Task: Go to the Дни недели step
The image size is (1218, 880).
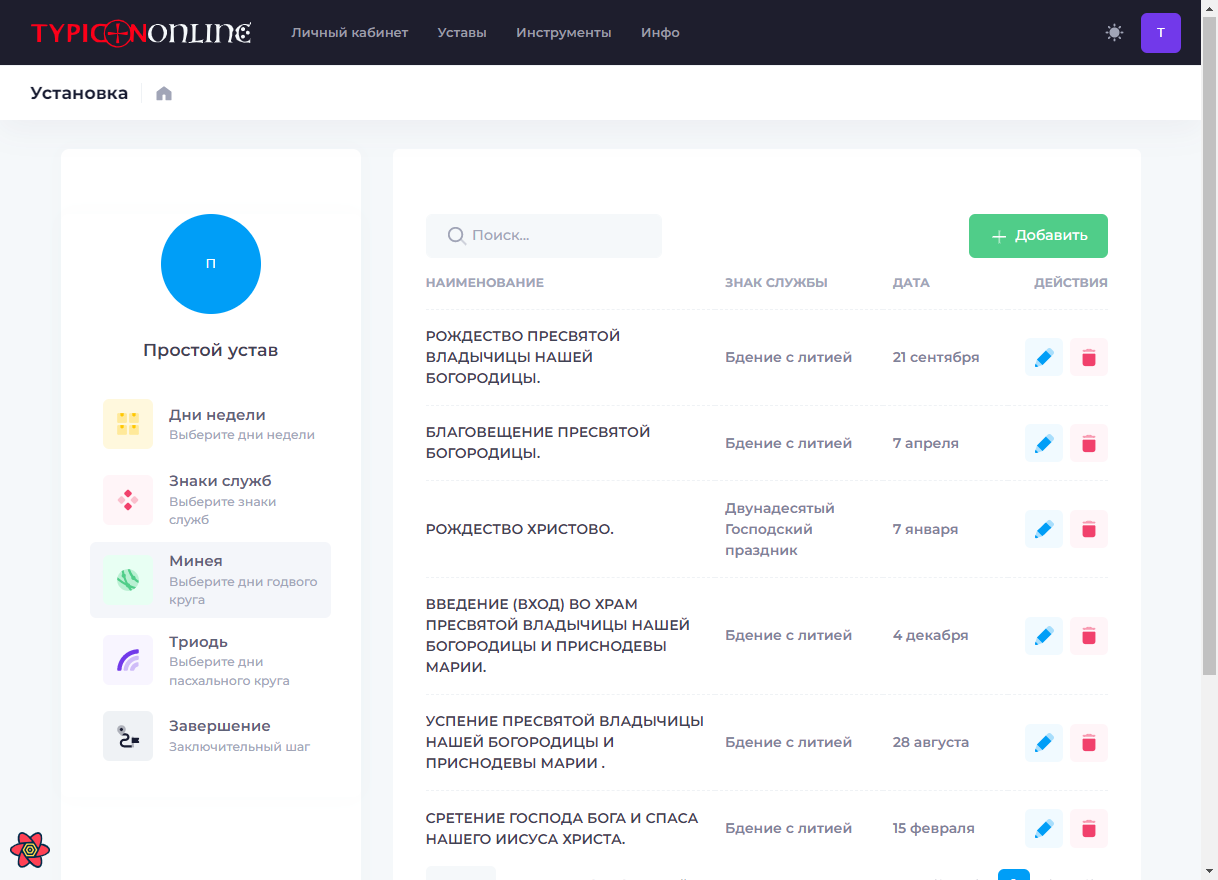Action: pyautogui.click(x=210, y=424)
